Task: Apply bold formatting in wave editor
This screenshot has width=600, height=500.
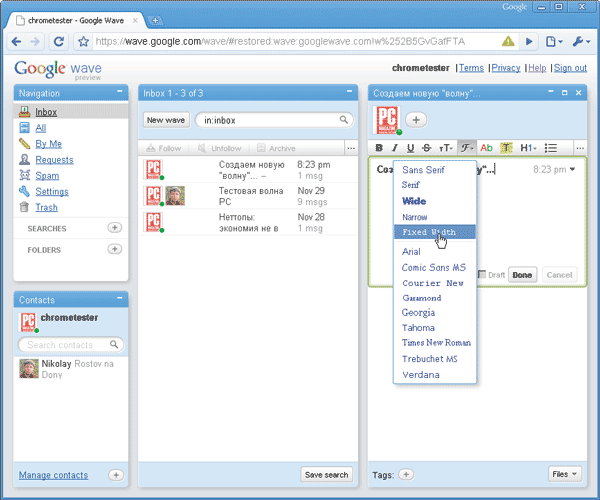Action: click(x=379, y=148)
